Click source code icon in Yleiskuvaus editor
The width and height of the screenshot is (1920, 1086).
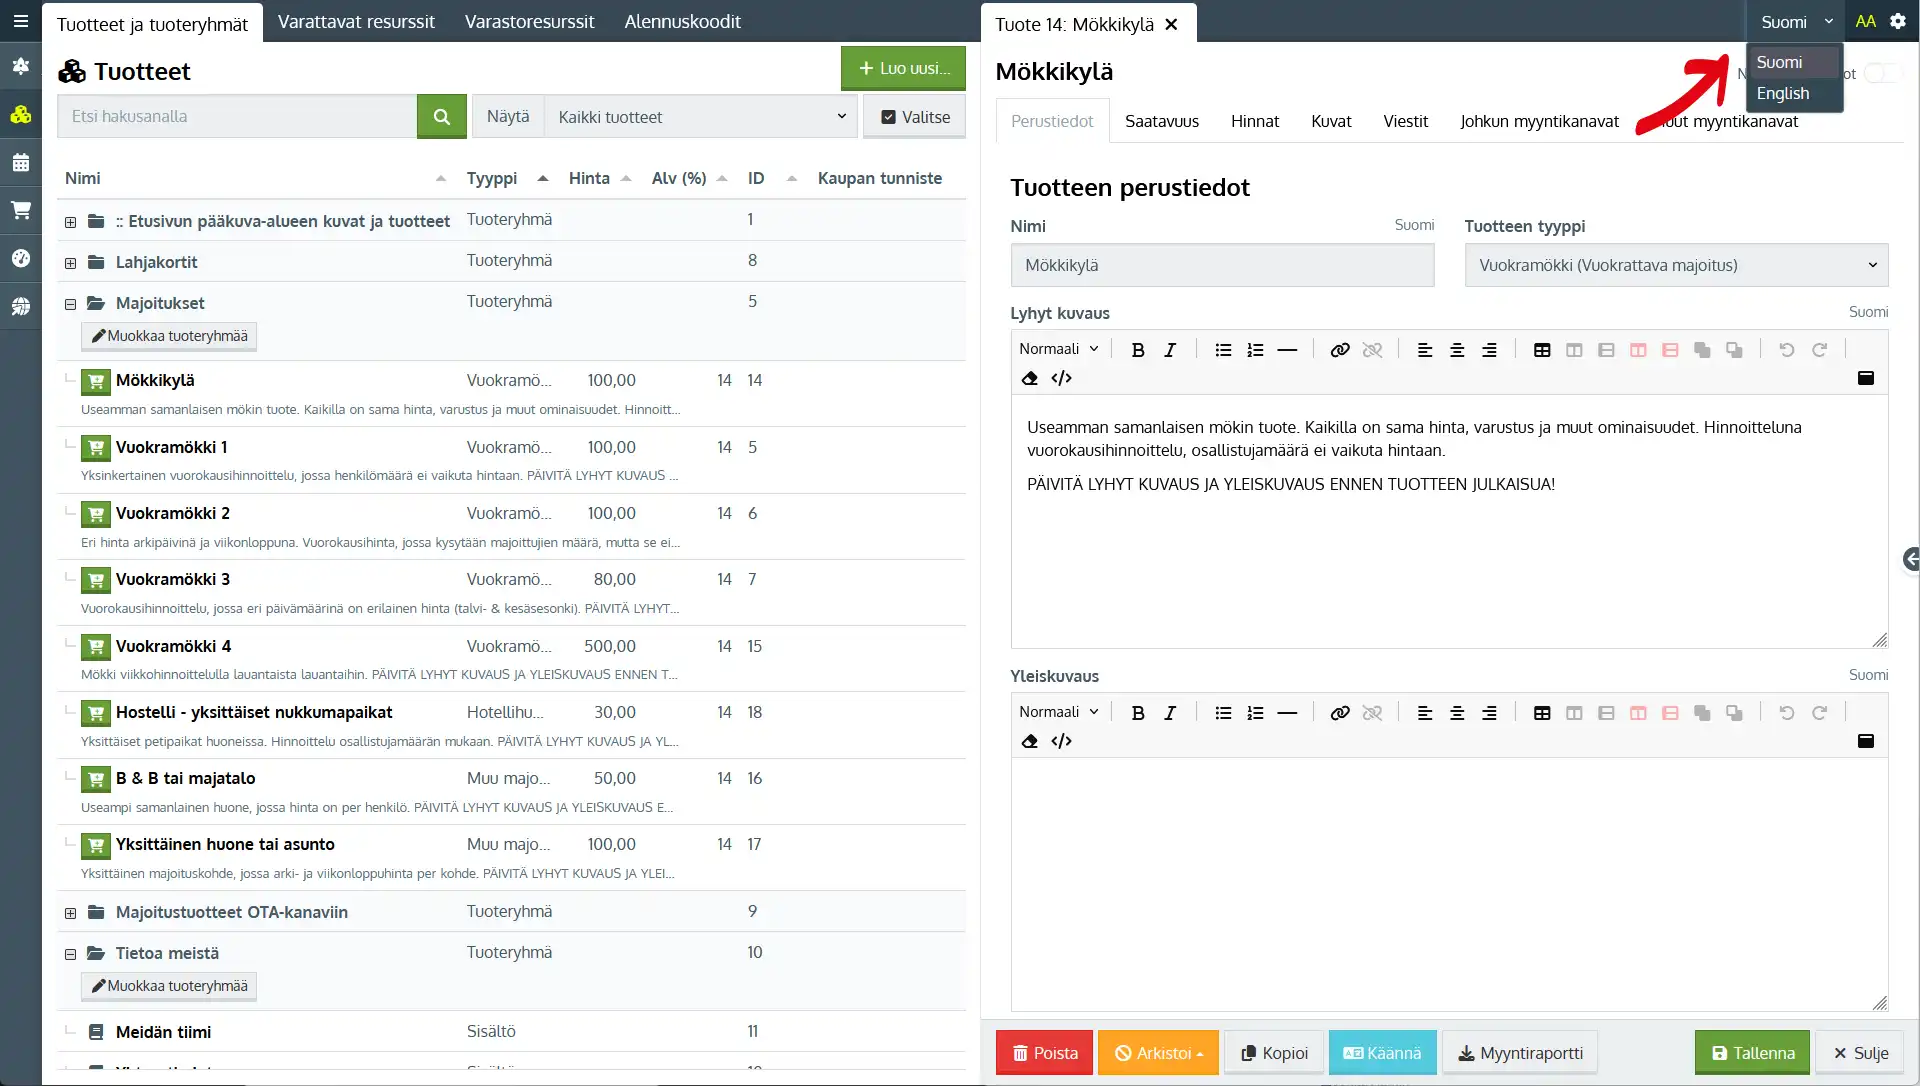pyautogui.click(x=1061, y=741)
